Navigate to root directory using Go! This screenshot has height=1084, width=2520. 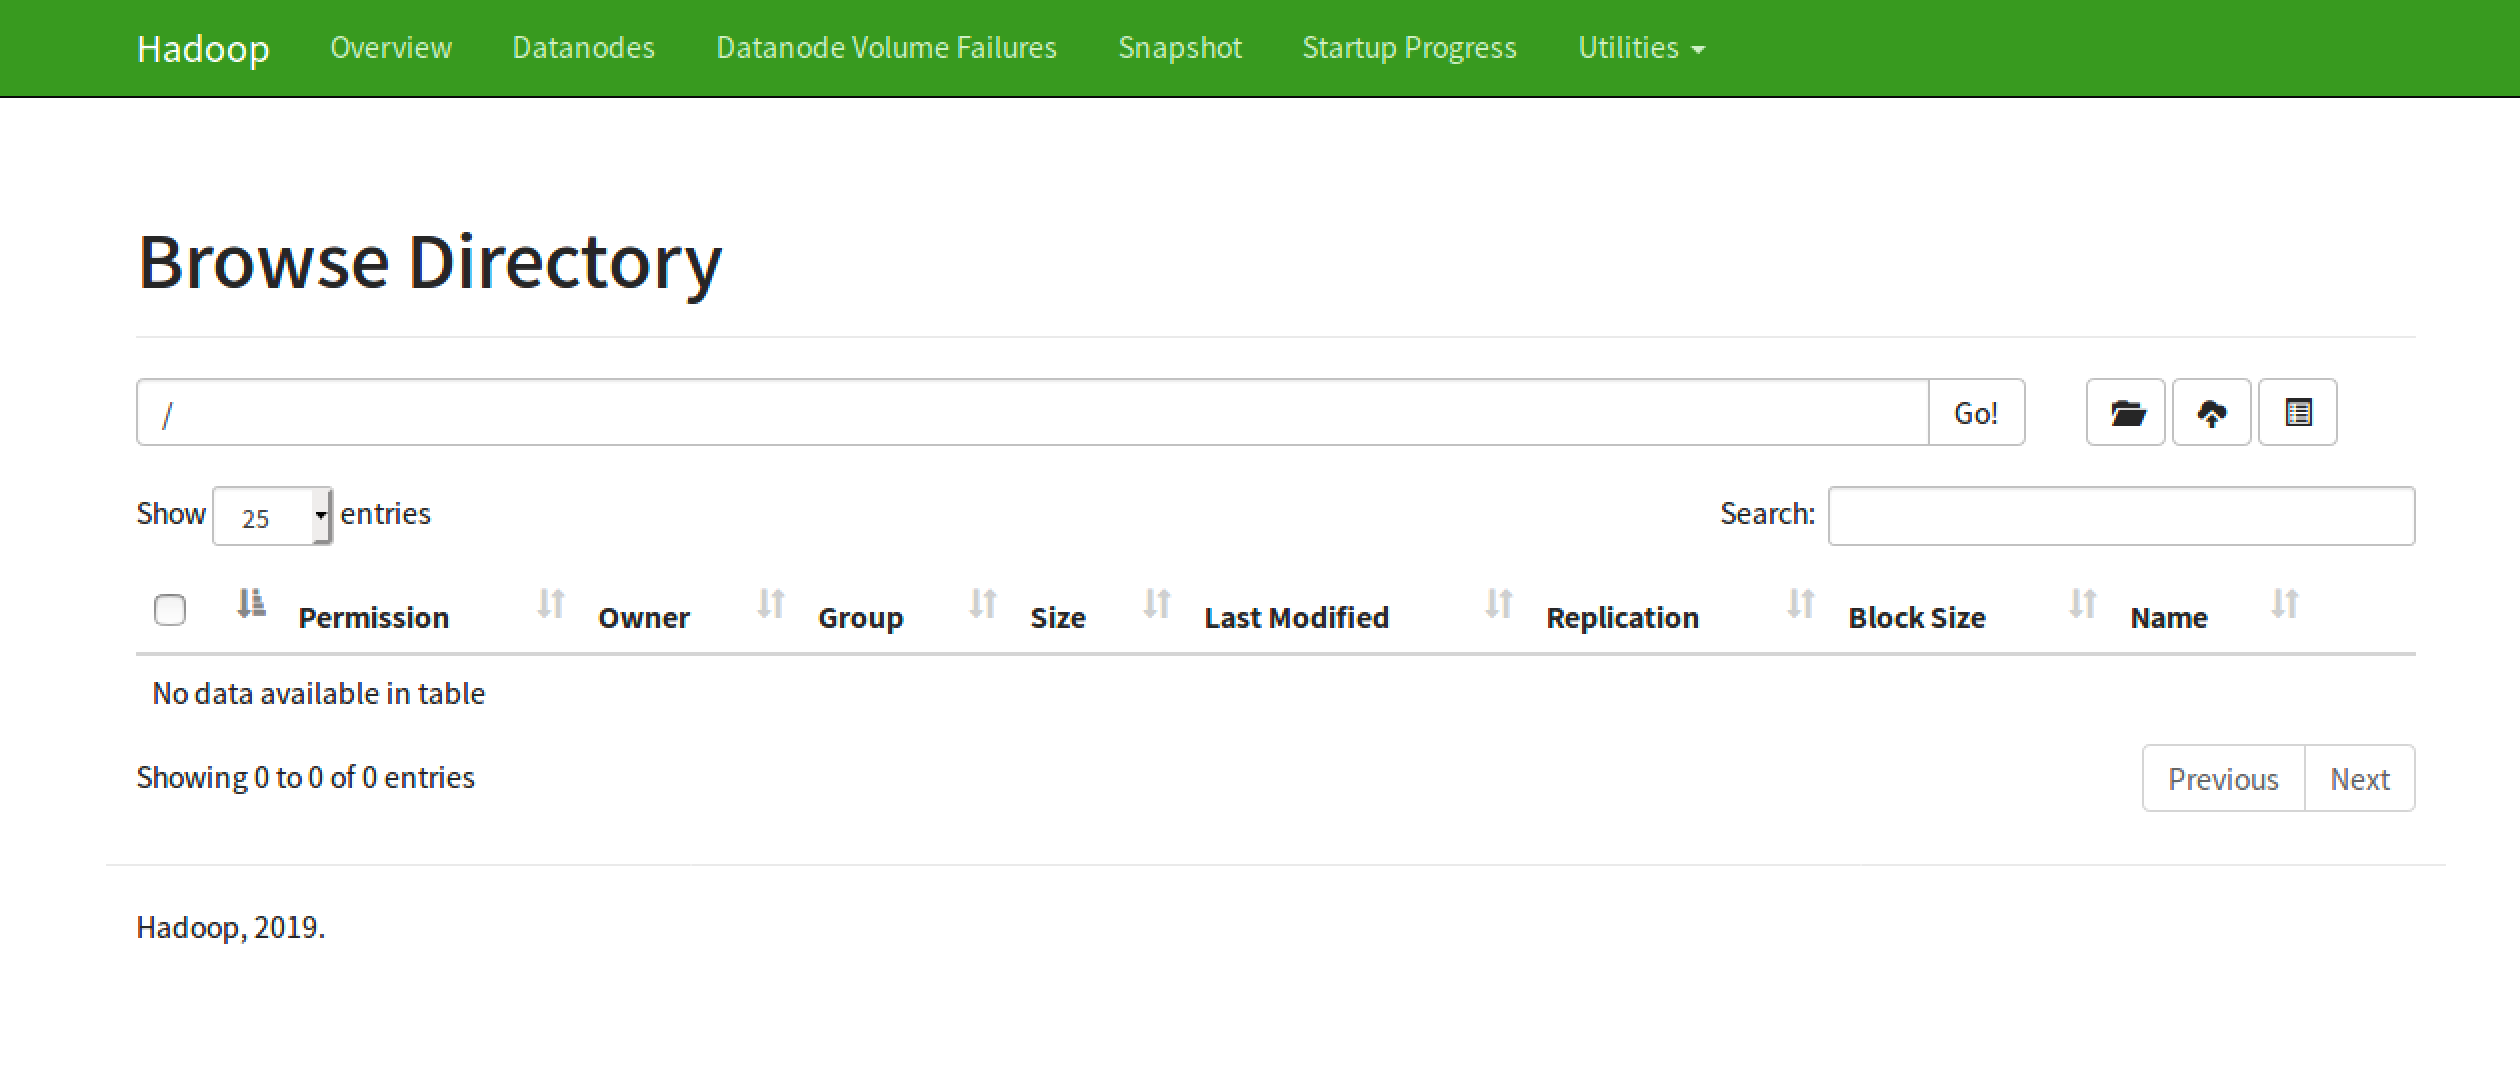pos(1975,412)
